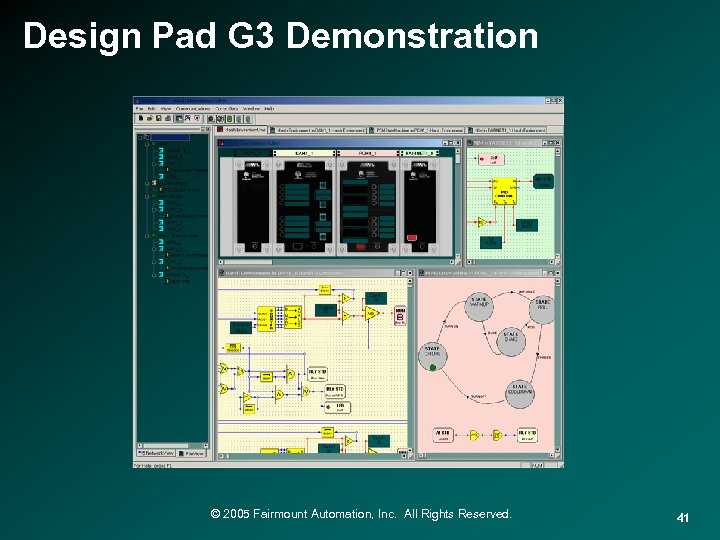Select the large yellow PID block in FAIRNET window
This screenshot has height=540, width=720.
point(504,191)
